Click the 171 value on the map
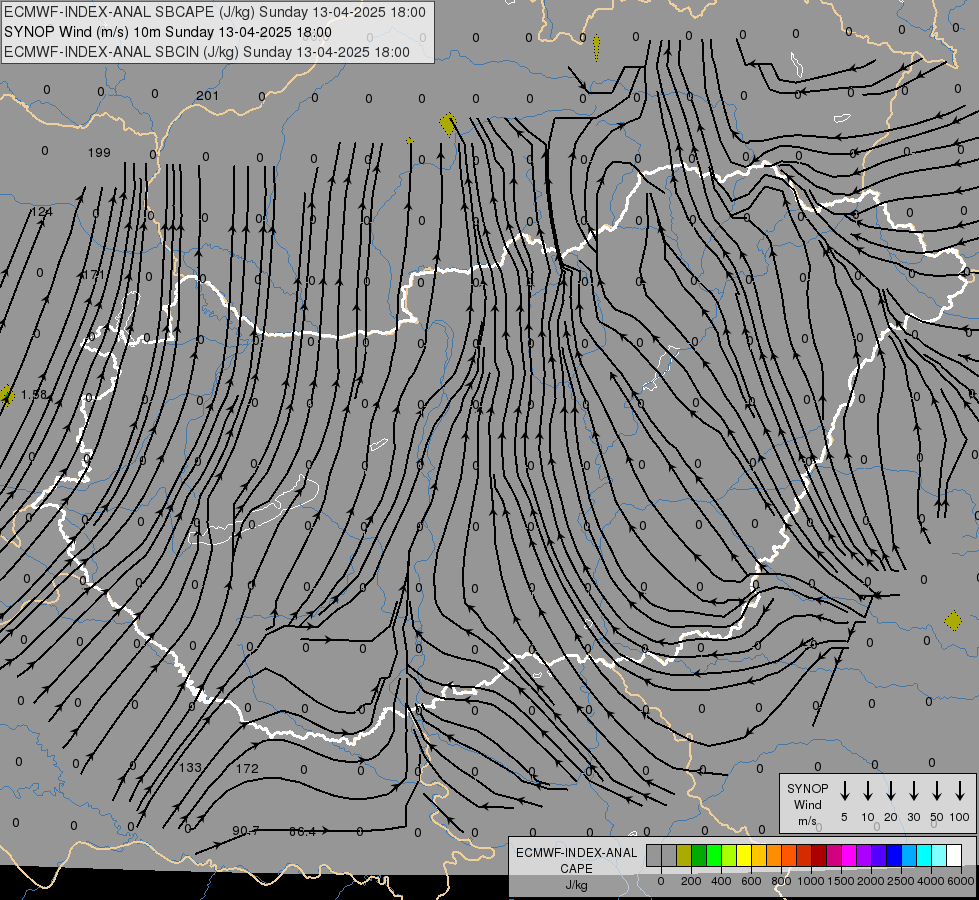 [x=94, y=275]
